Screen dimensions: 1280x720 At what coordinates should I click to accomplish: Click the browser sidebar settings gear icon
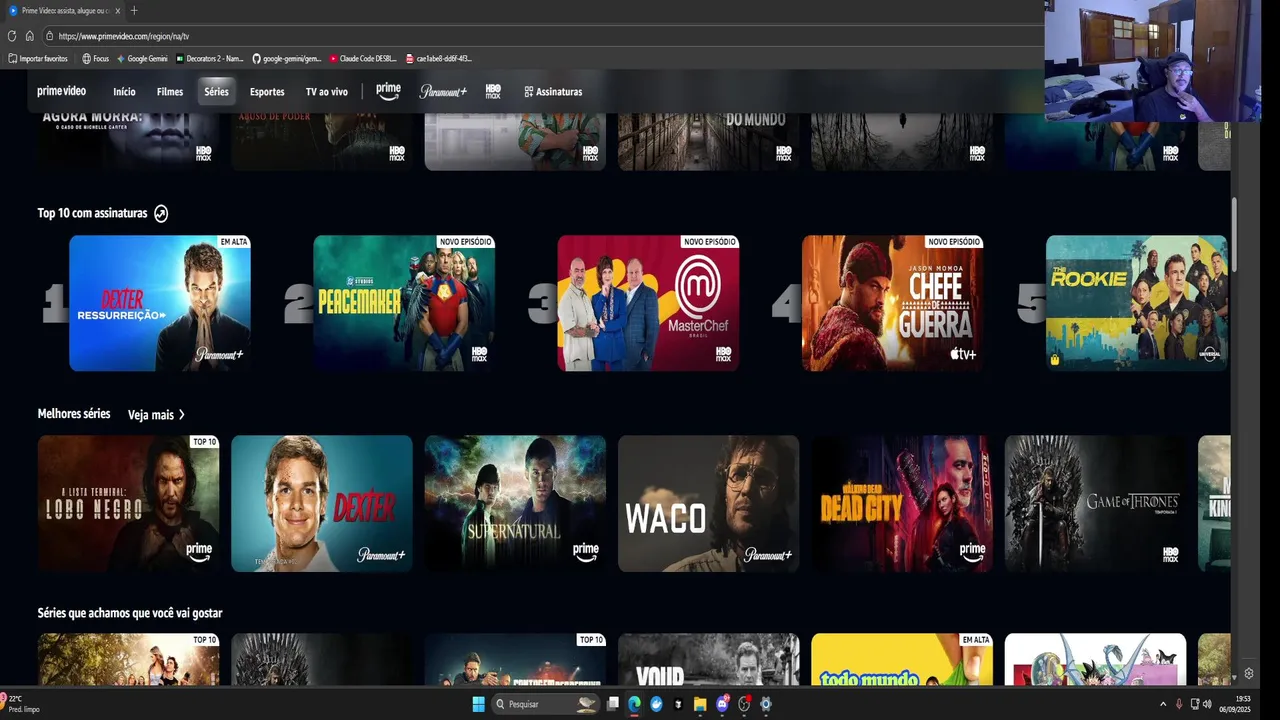1249,674
